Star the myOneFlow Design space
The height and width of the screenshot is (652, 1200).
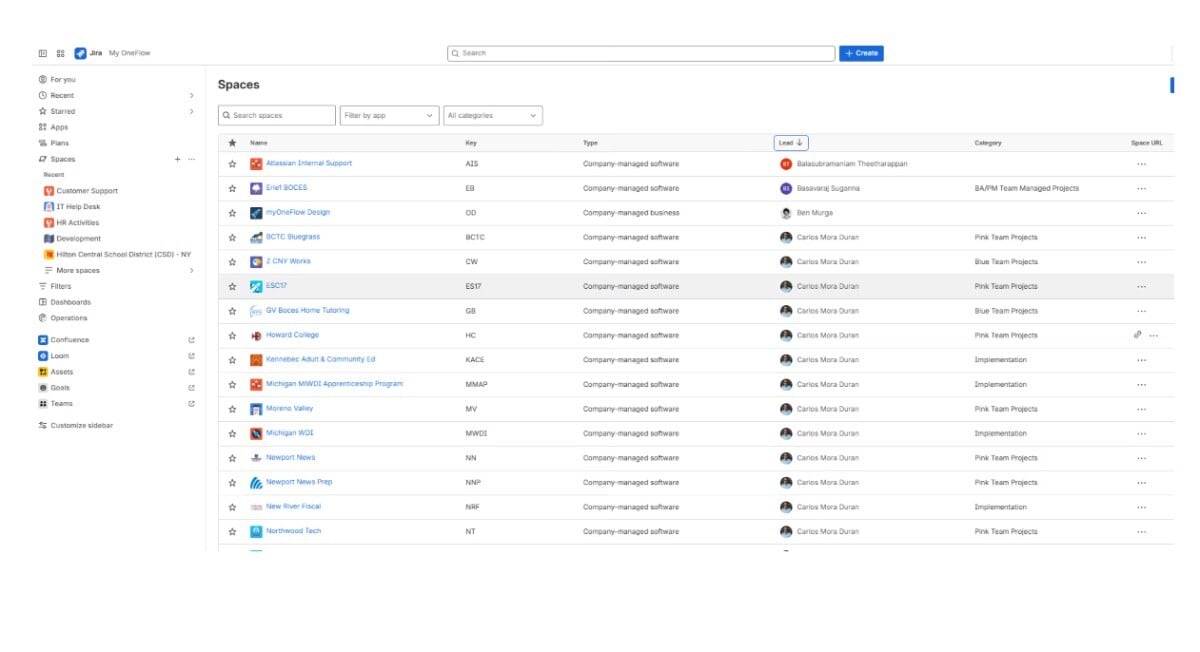[232, 213]
